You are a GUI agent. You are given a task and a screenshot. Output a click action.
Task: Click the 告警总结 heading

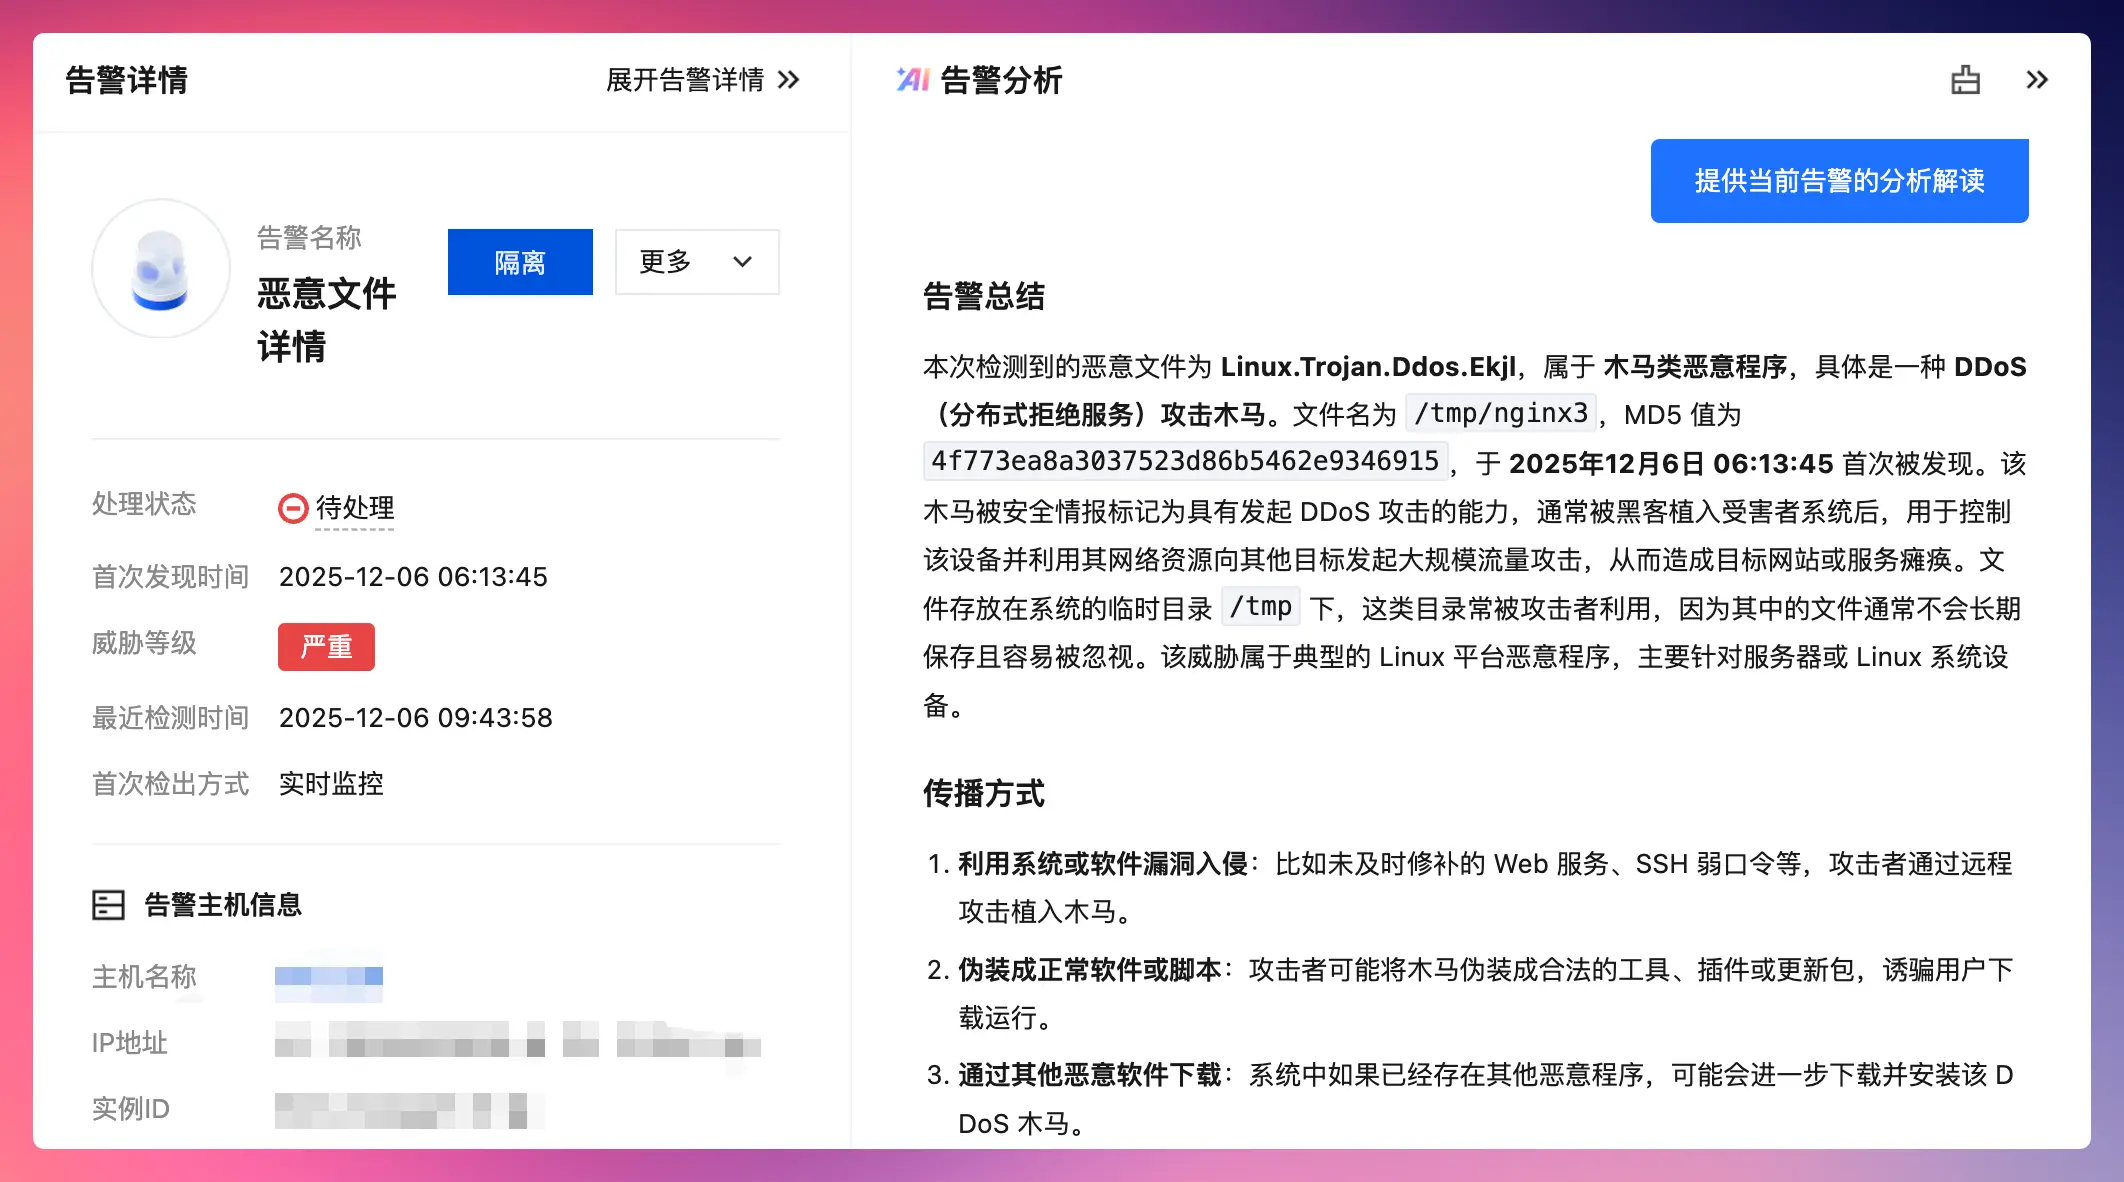[984, 297]
